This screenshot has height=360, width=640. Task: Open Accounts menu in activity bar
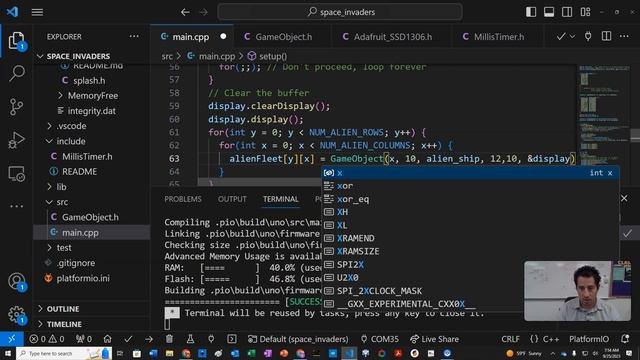(x=16, y=282)
